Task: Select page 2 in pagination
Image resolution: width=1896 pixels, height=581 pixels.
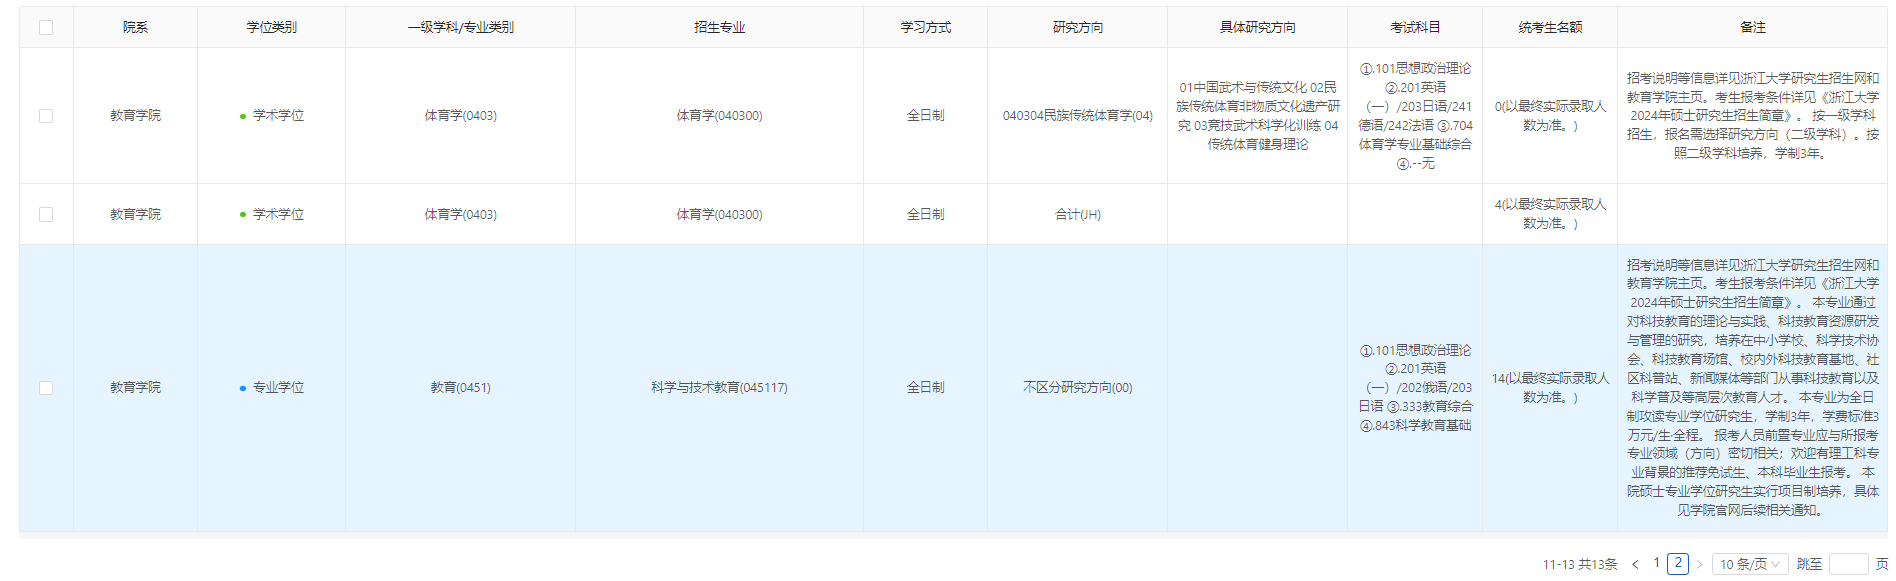Action: click(1678, 564)
